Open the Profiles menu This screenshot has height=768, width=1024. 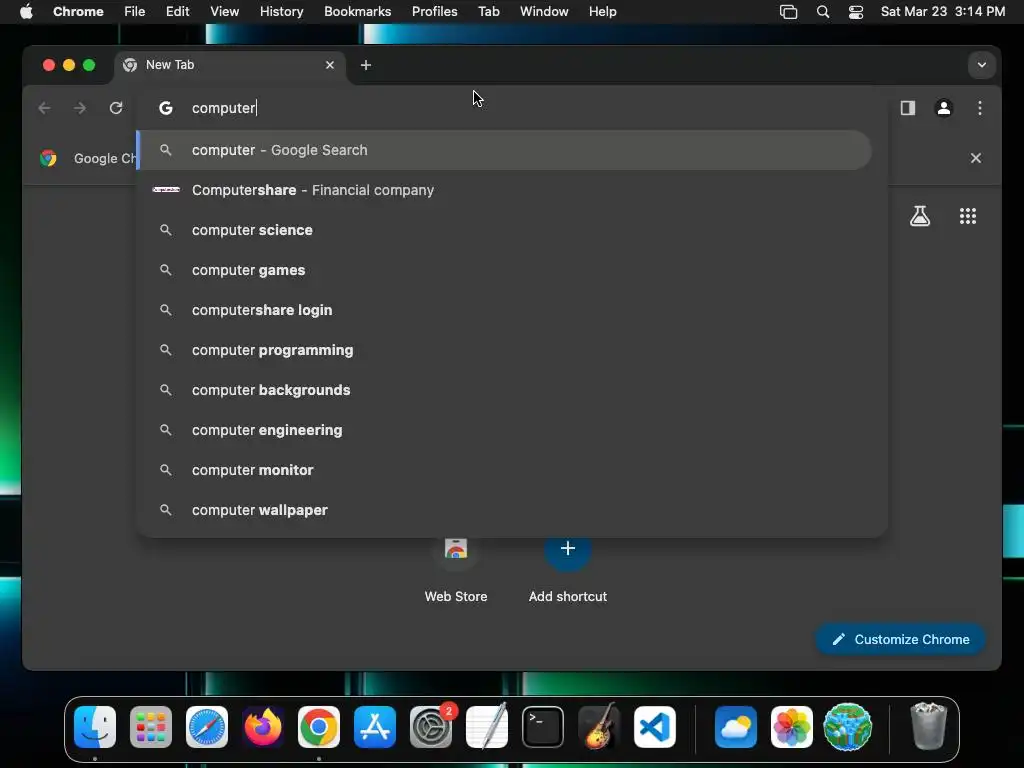[x=434, y=11]
